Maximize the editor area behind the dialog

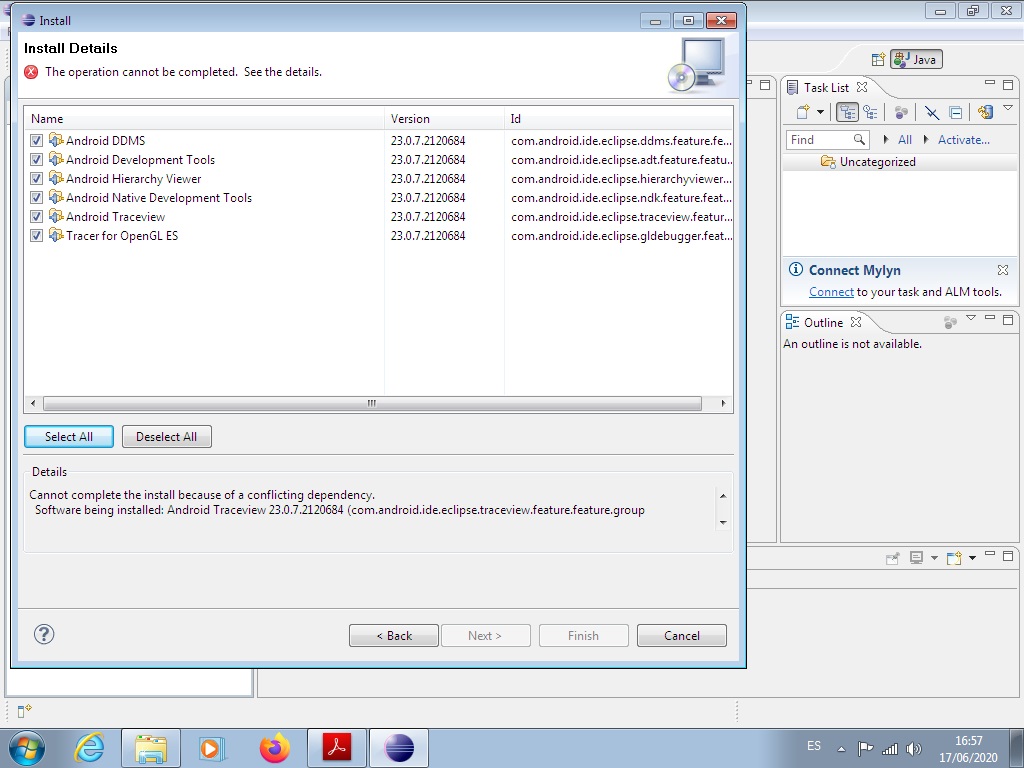pos(765,85)
